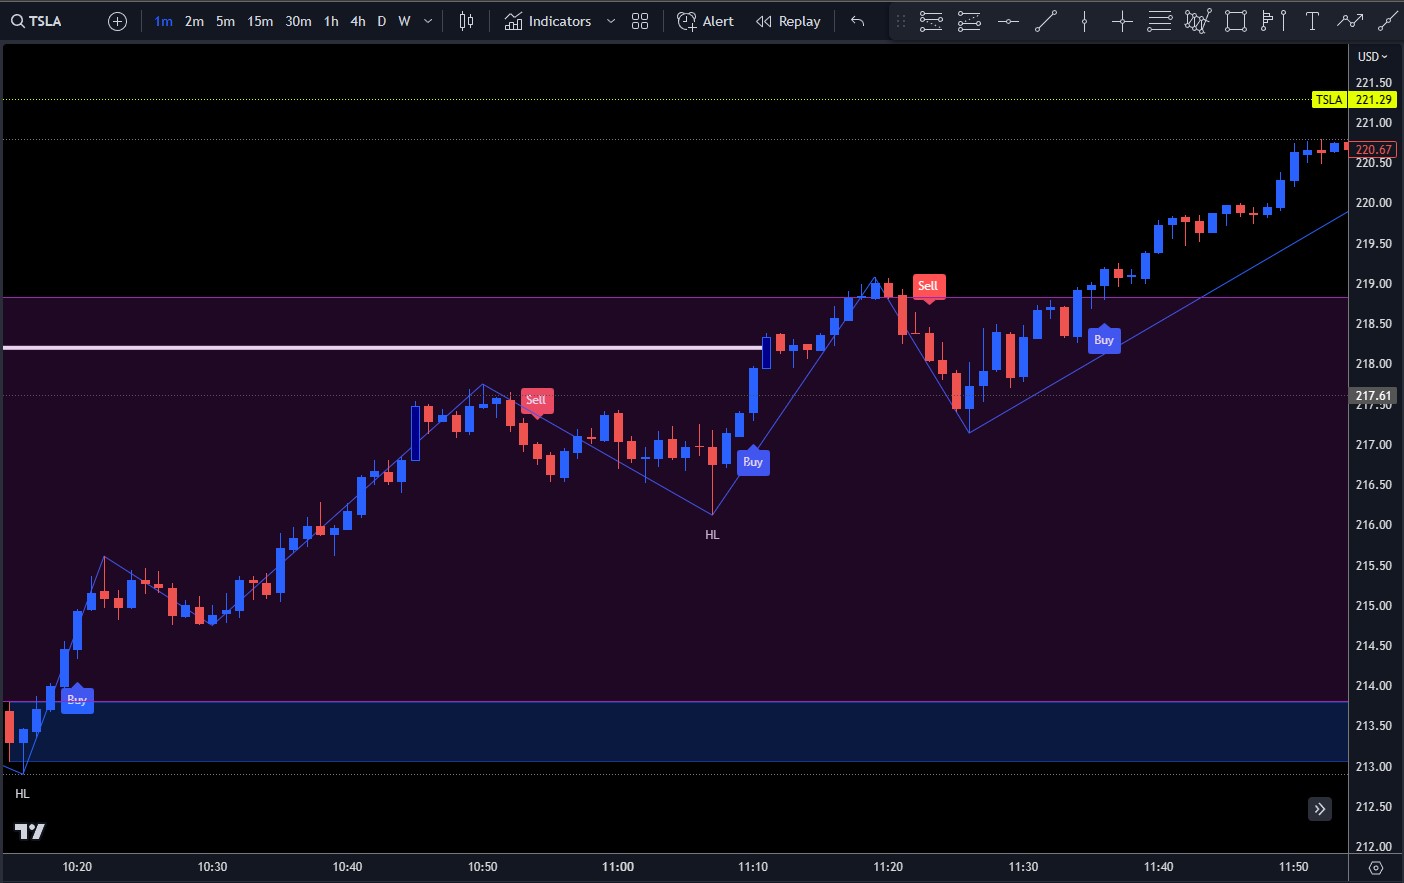Open the candlestick chart type selector

[466, 21]
